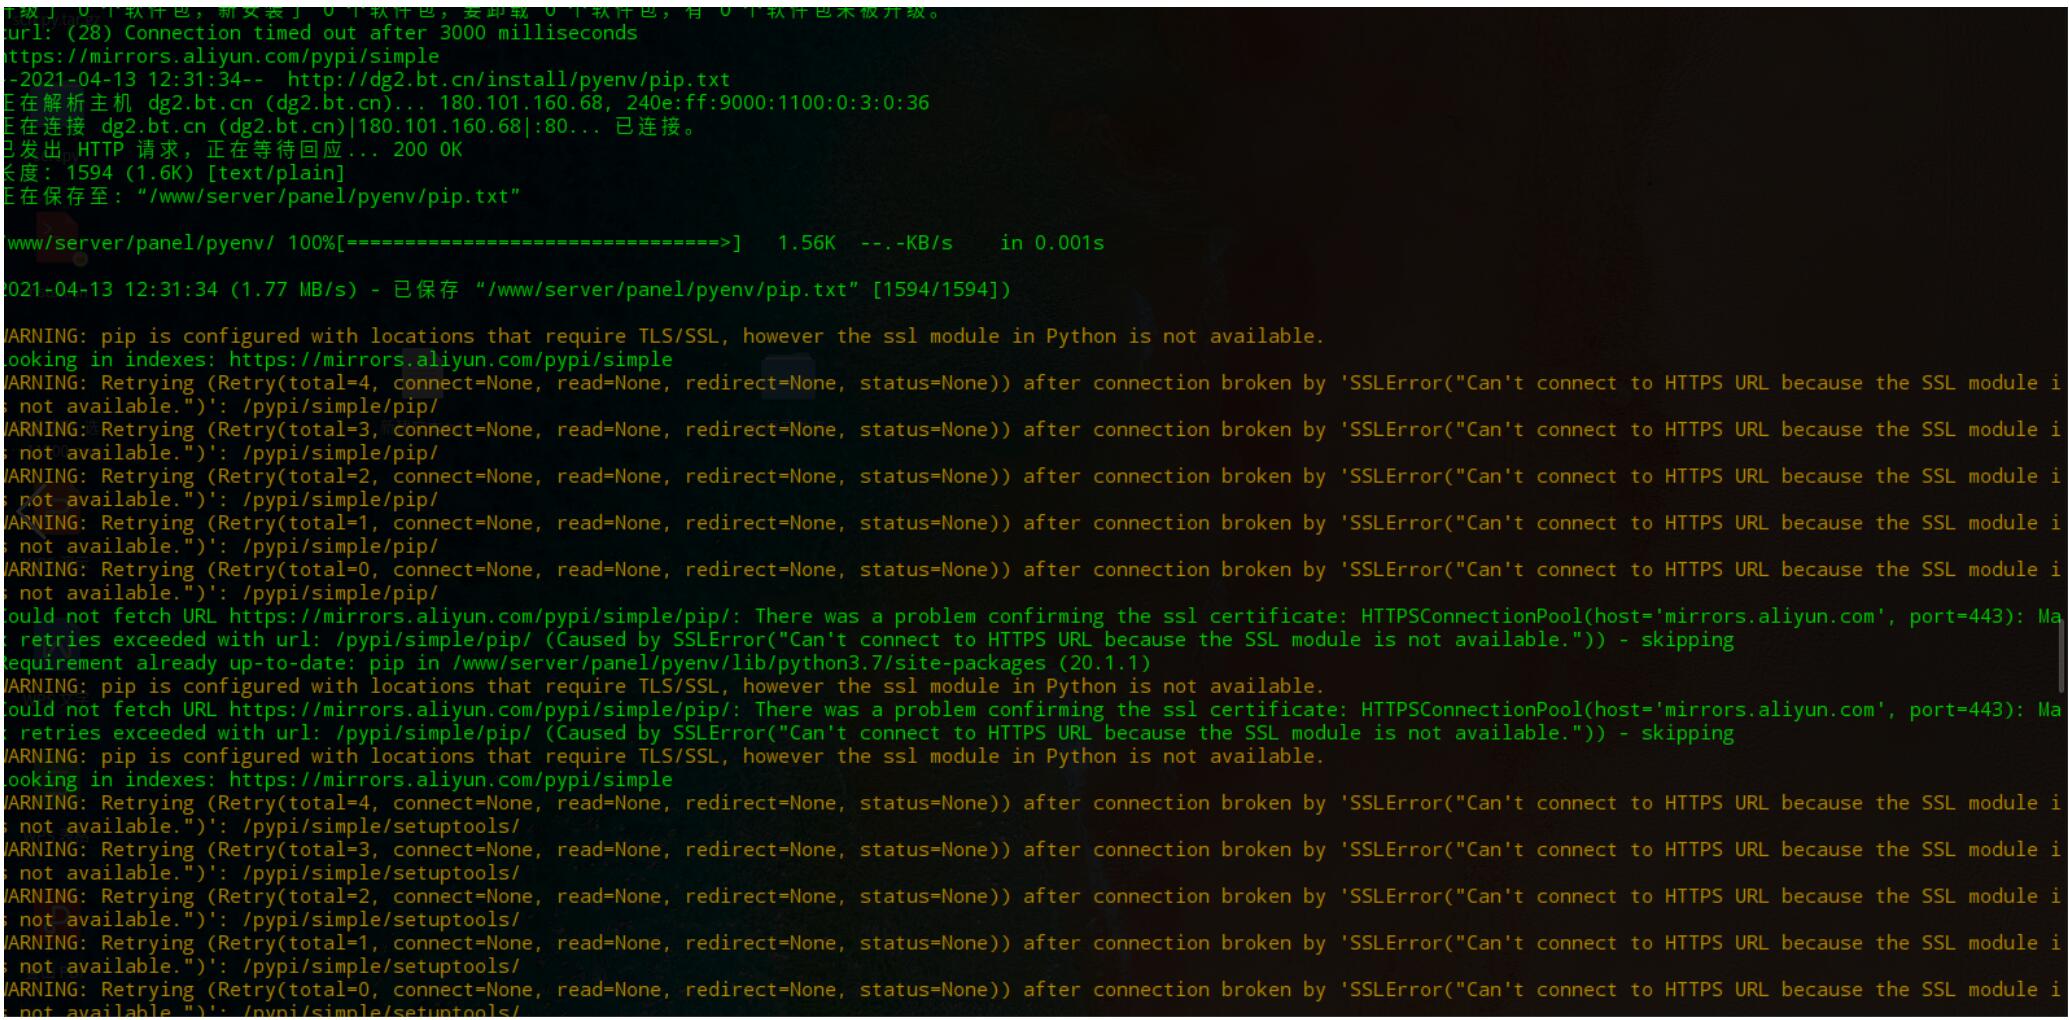
Task: Click the '200 OK' HTTP response text
Action: click(x=427, y=150)
